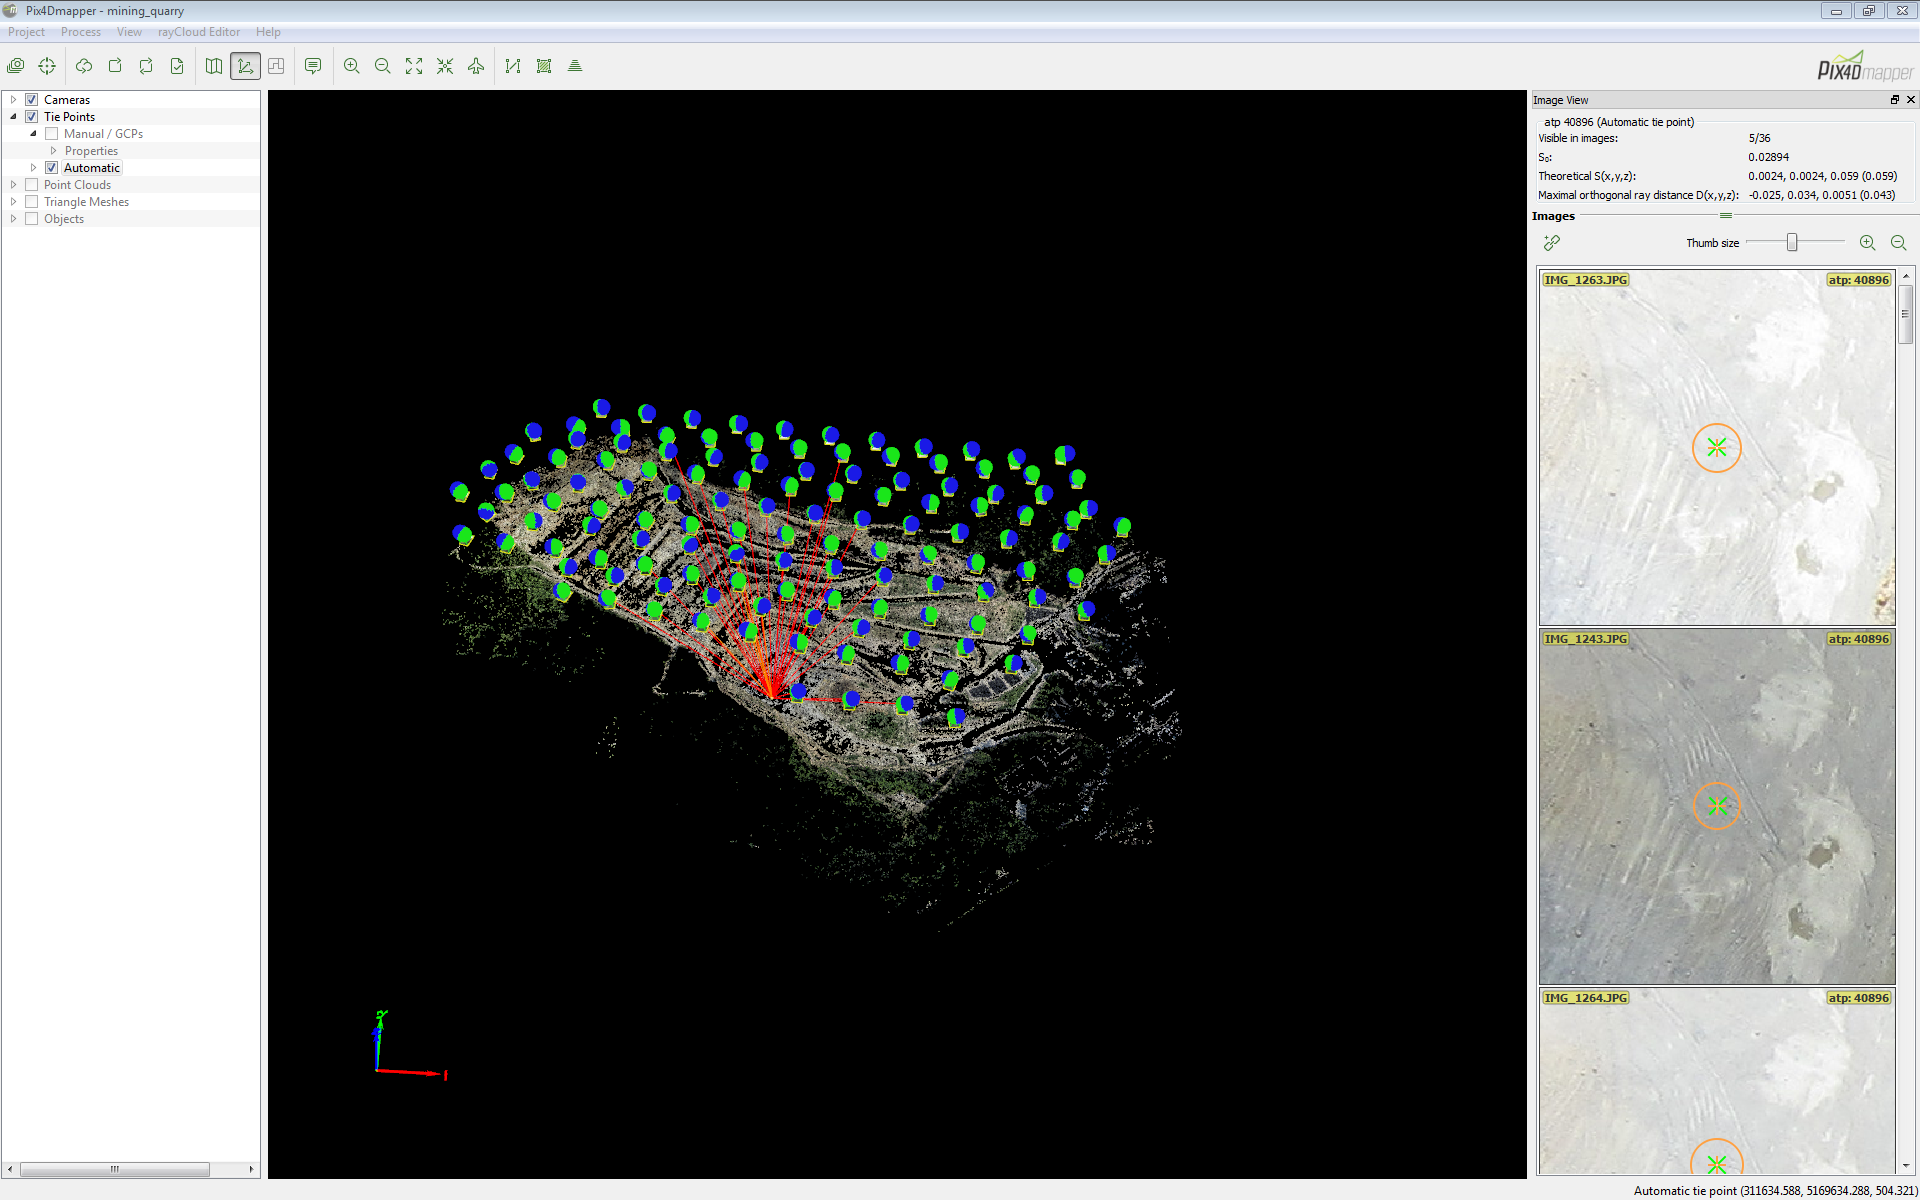This screenshot has width=1920, height=1200.
Task: Open the Mosaic Editor icon
Action: click(276, 66)
